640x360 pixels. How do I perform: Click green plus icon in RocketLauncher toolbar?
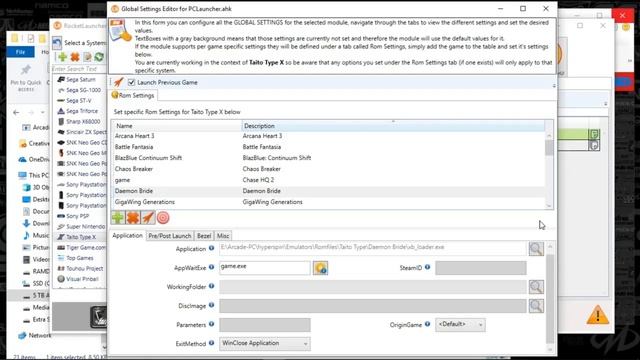pyautogui.click(x=62, y=57)
